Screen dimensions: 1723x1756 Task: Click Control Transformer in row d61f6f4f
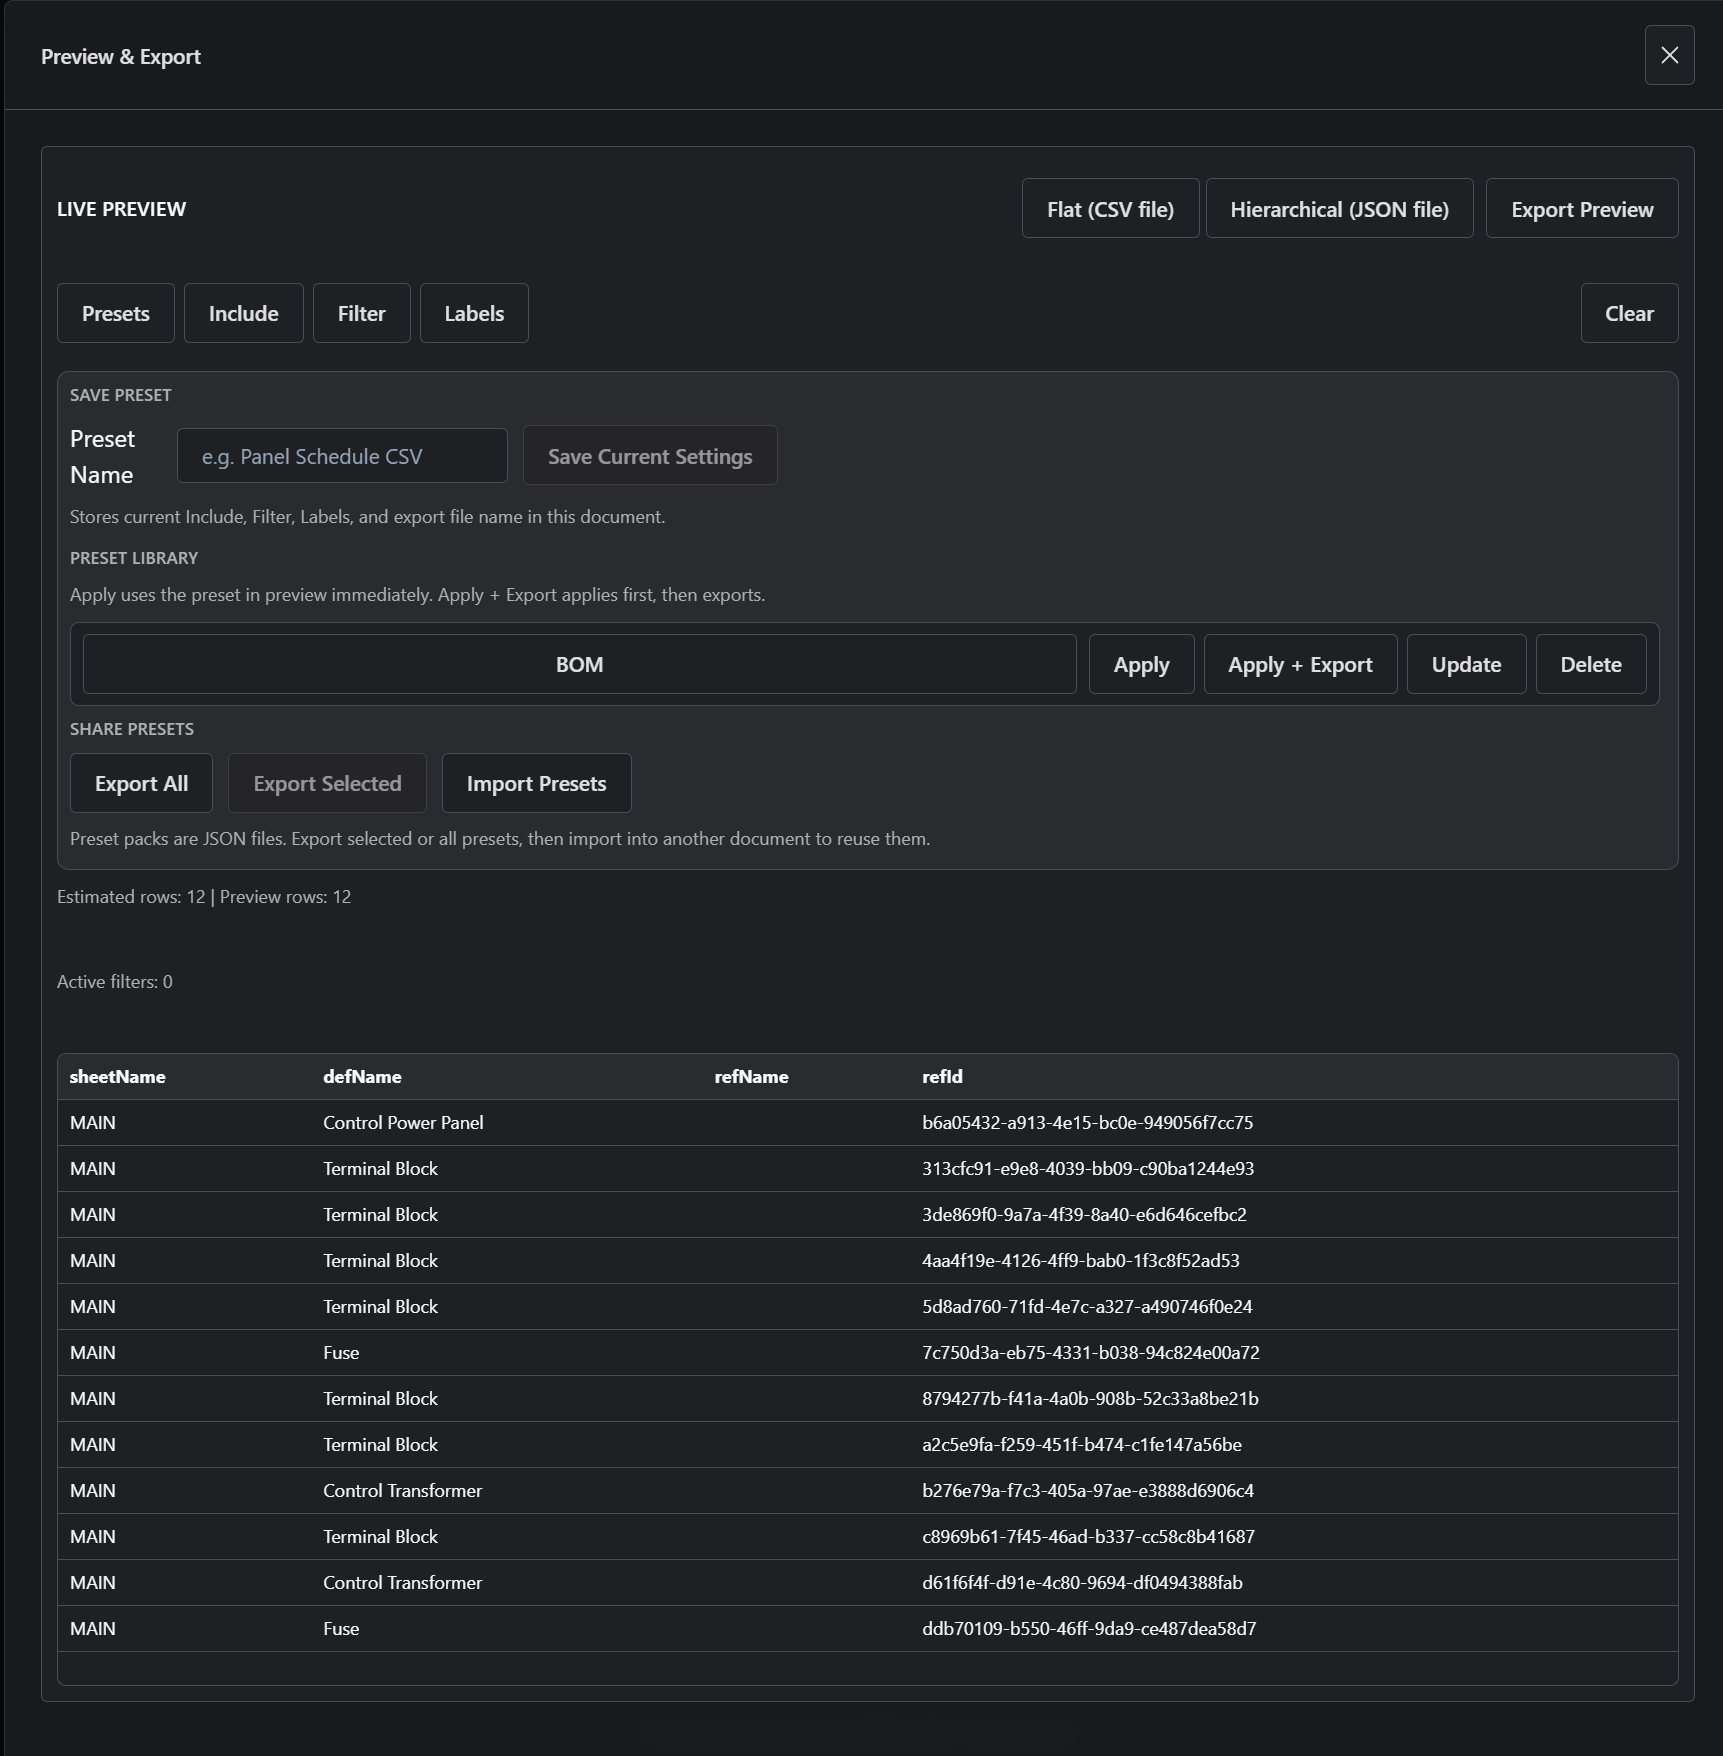402,1583
